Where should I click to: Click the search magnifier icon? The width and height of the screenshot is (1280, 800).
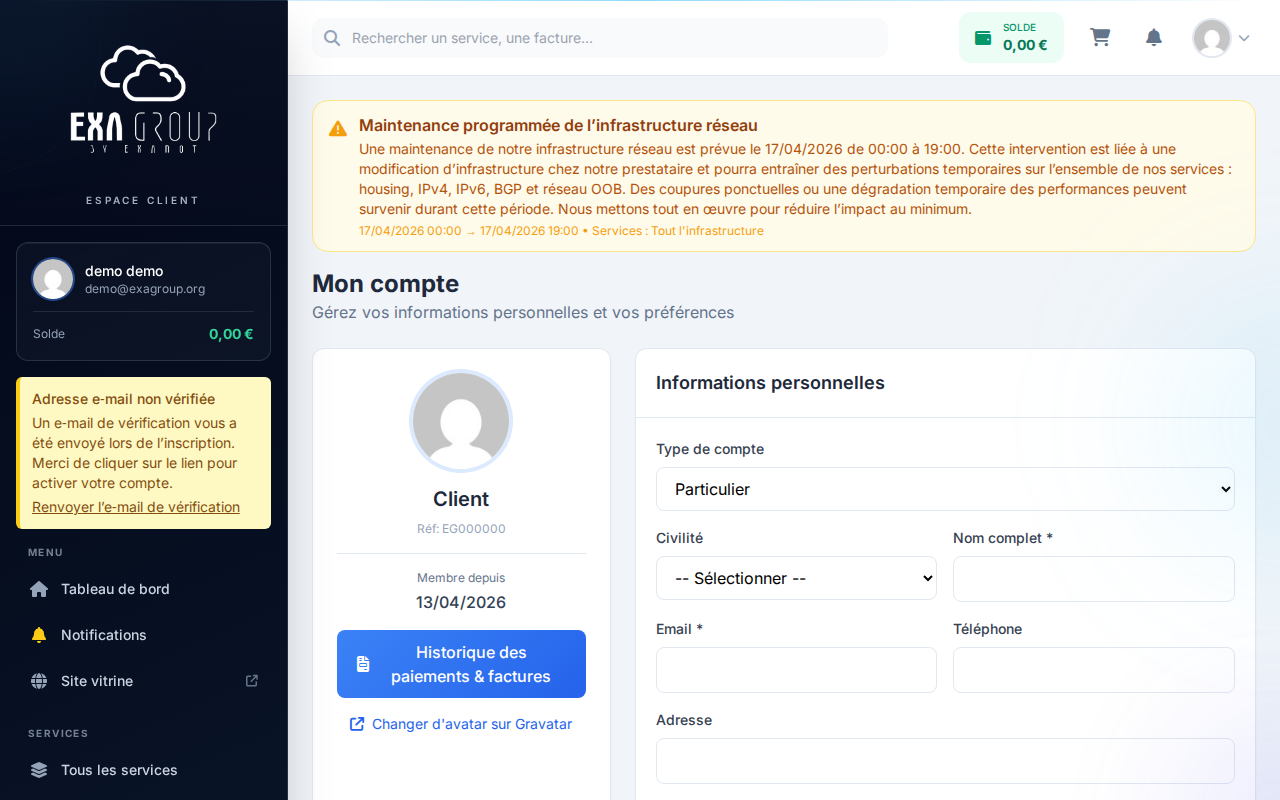click(x=332, y=38)
